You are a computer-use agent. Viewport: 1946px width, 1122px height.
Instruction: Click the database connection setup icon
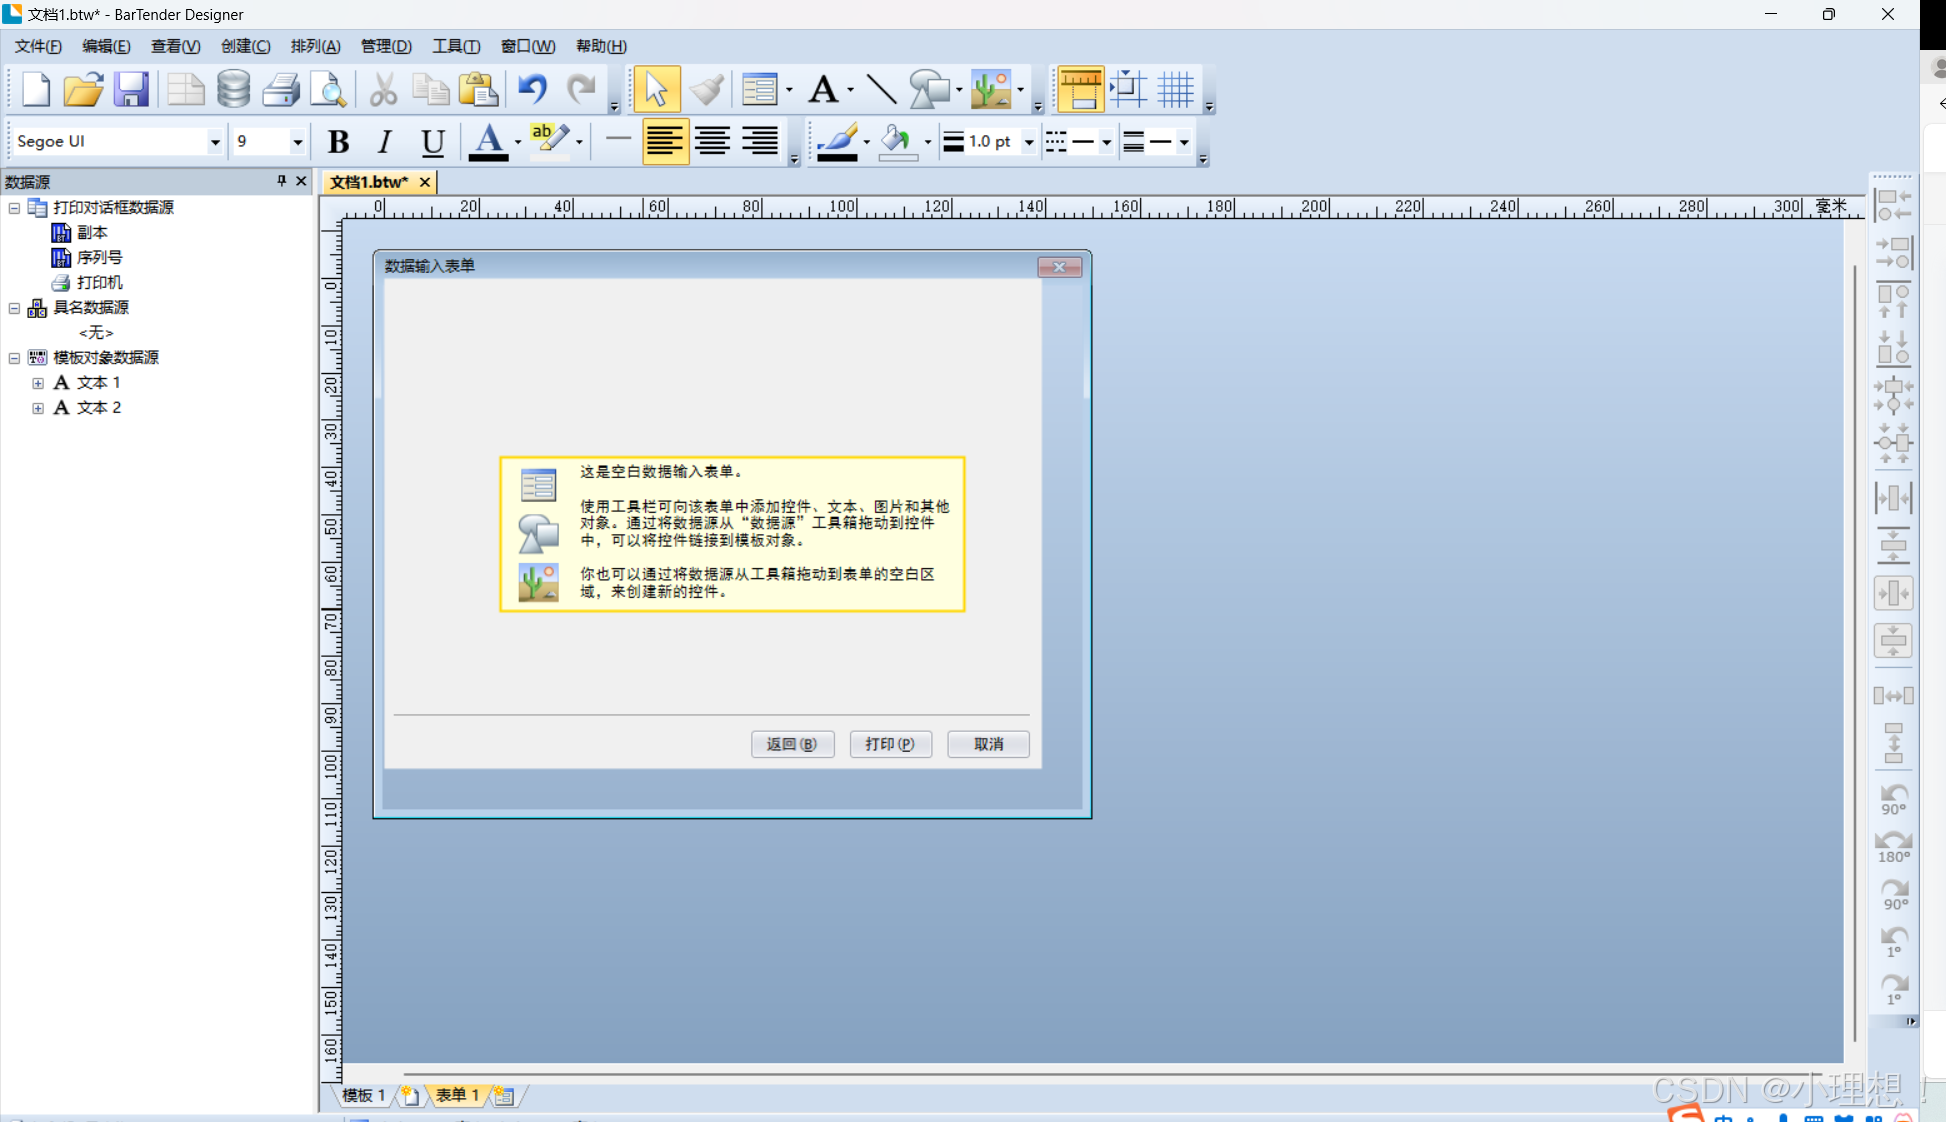233,90
